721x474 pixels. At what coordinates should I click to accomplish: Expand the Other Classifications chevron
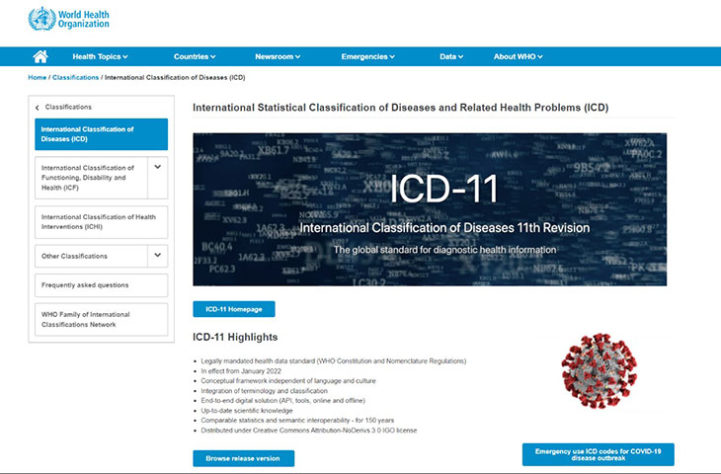click(158, 255)
